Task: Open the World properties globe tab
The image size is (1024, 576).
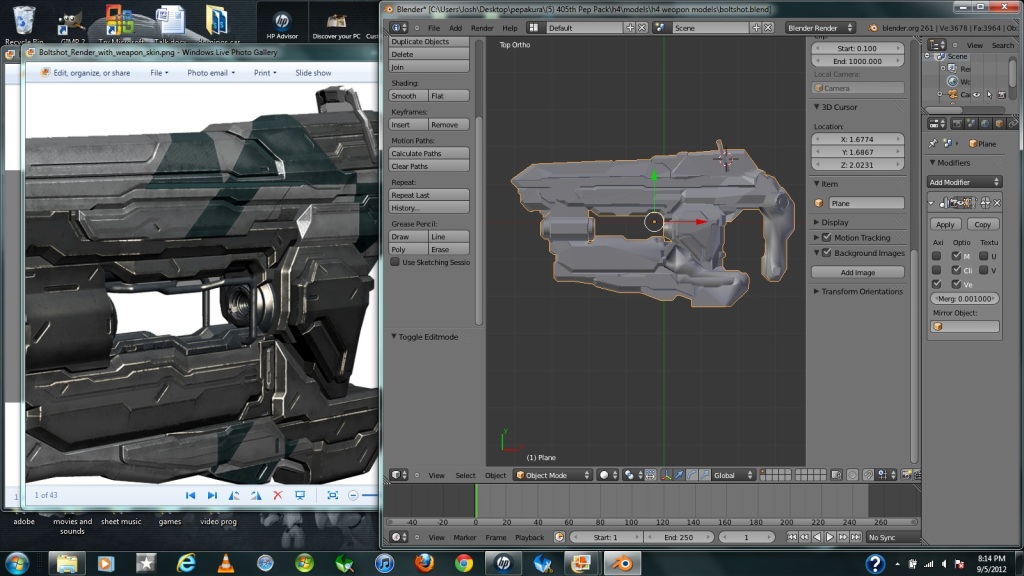Action: pyautogui.click(x=985, y=123)
